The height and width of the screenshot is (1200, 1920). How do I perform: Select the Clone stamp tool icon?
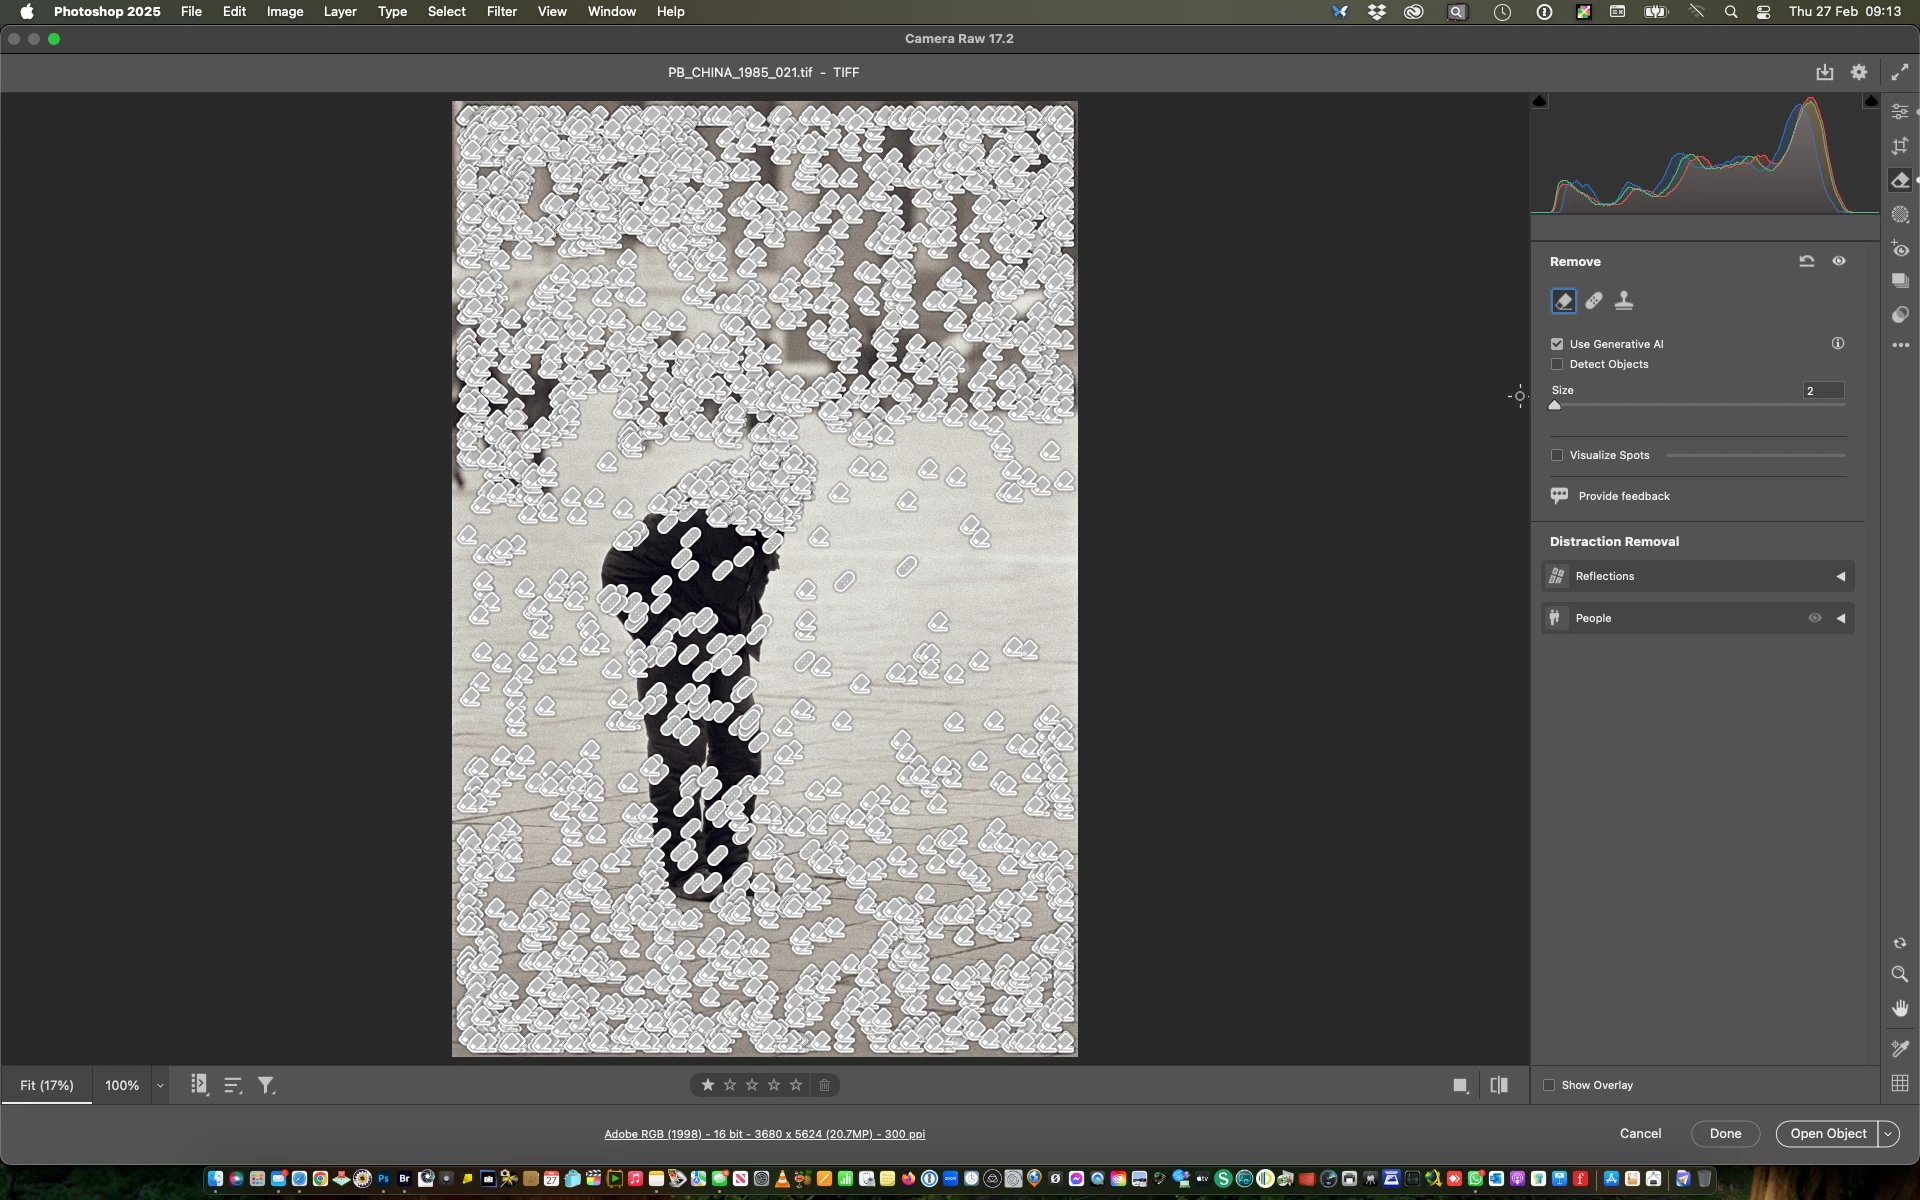click(x=1624, y=301)
